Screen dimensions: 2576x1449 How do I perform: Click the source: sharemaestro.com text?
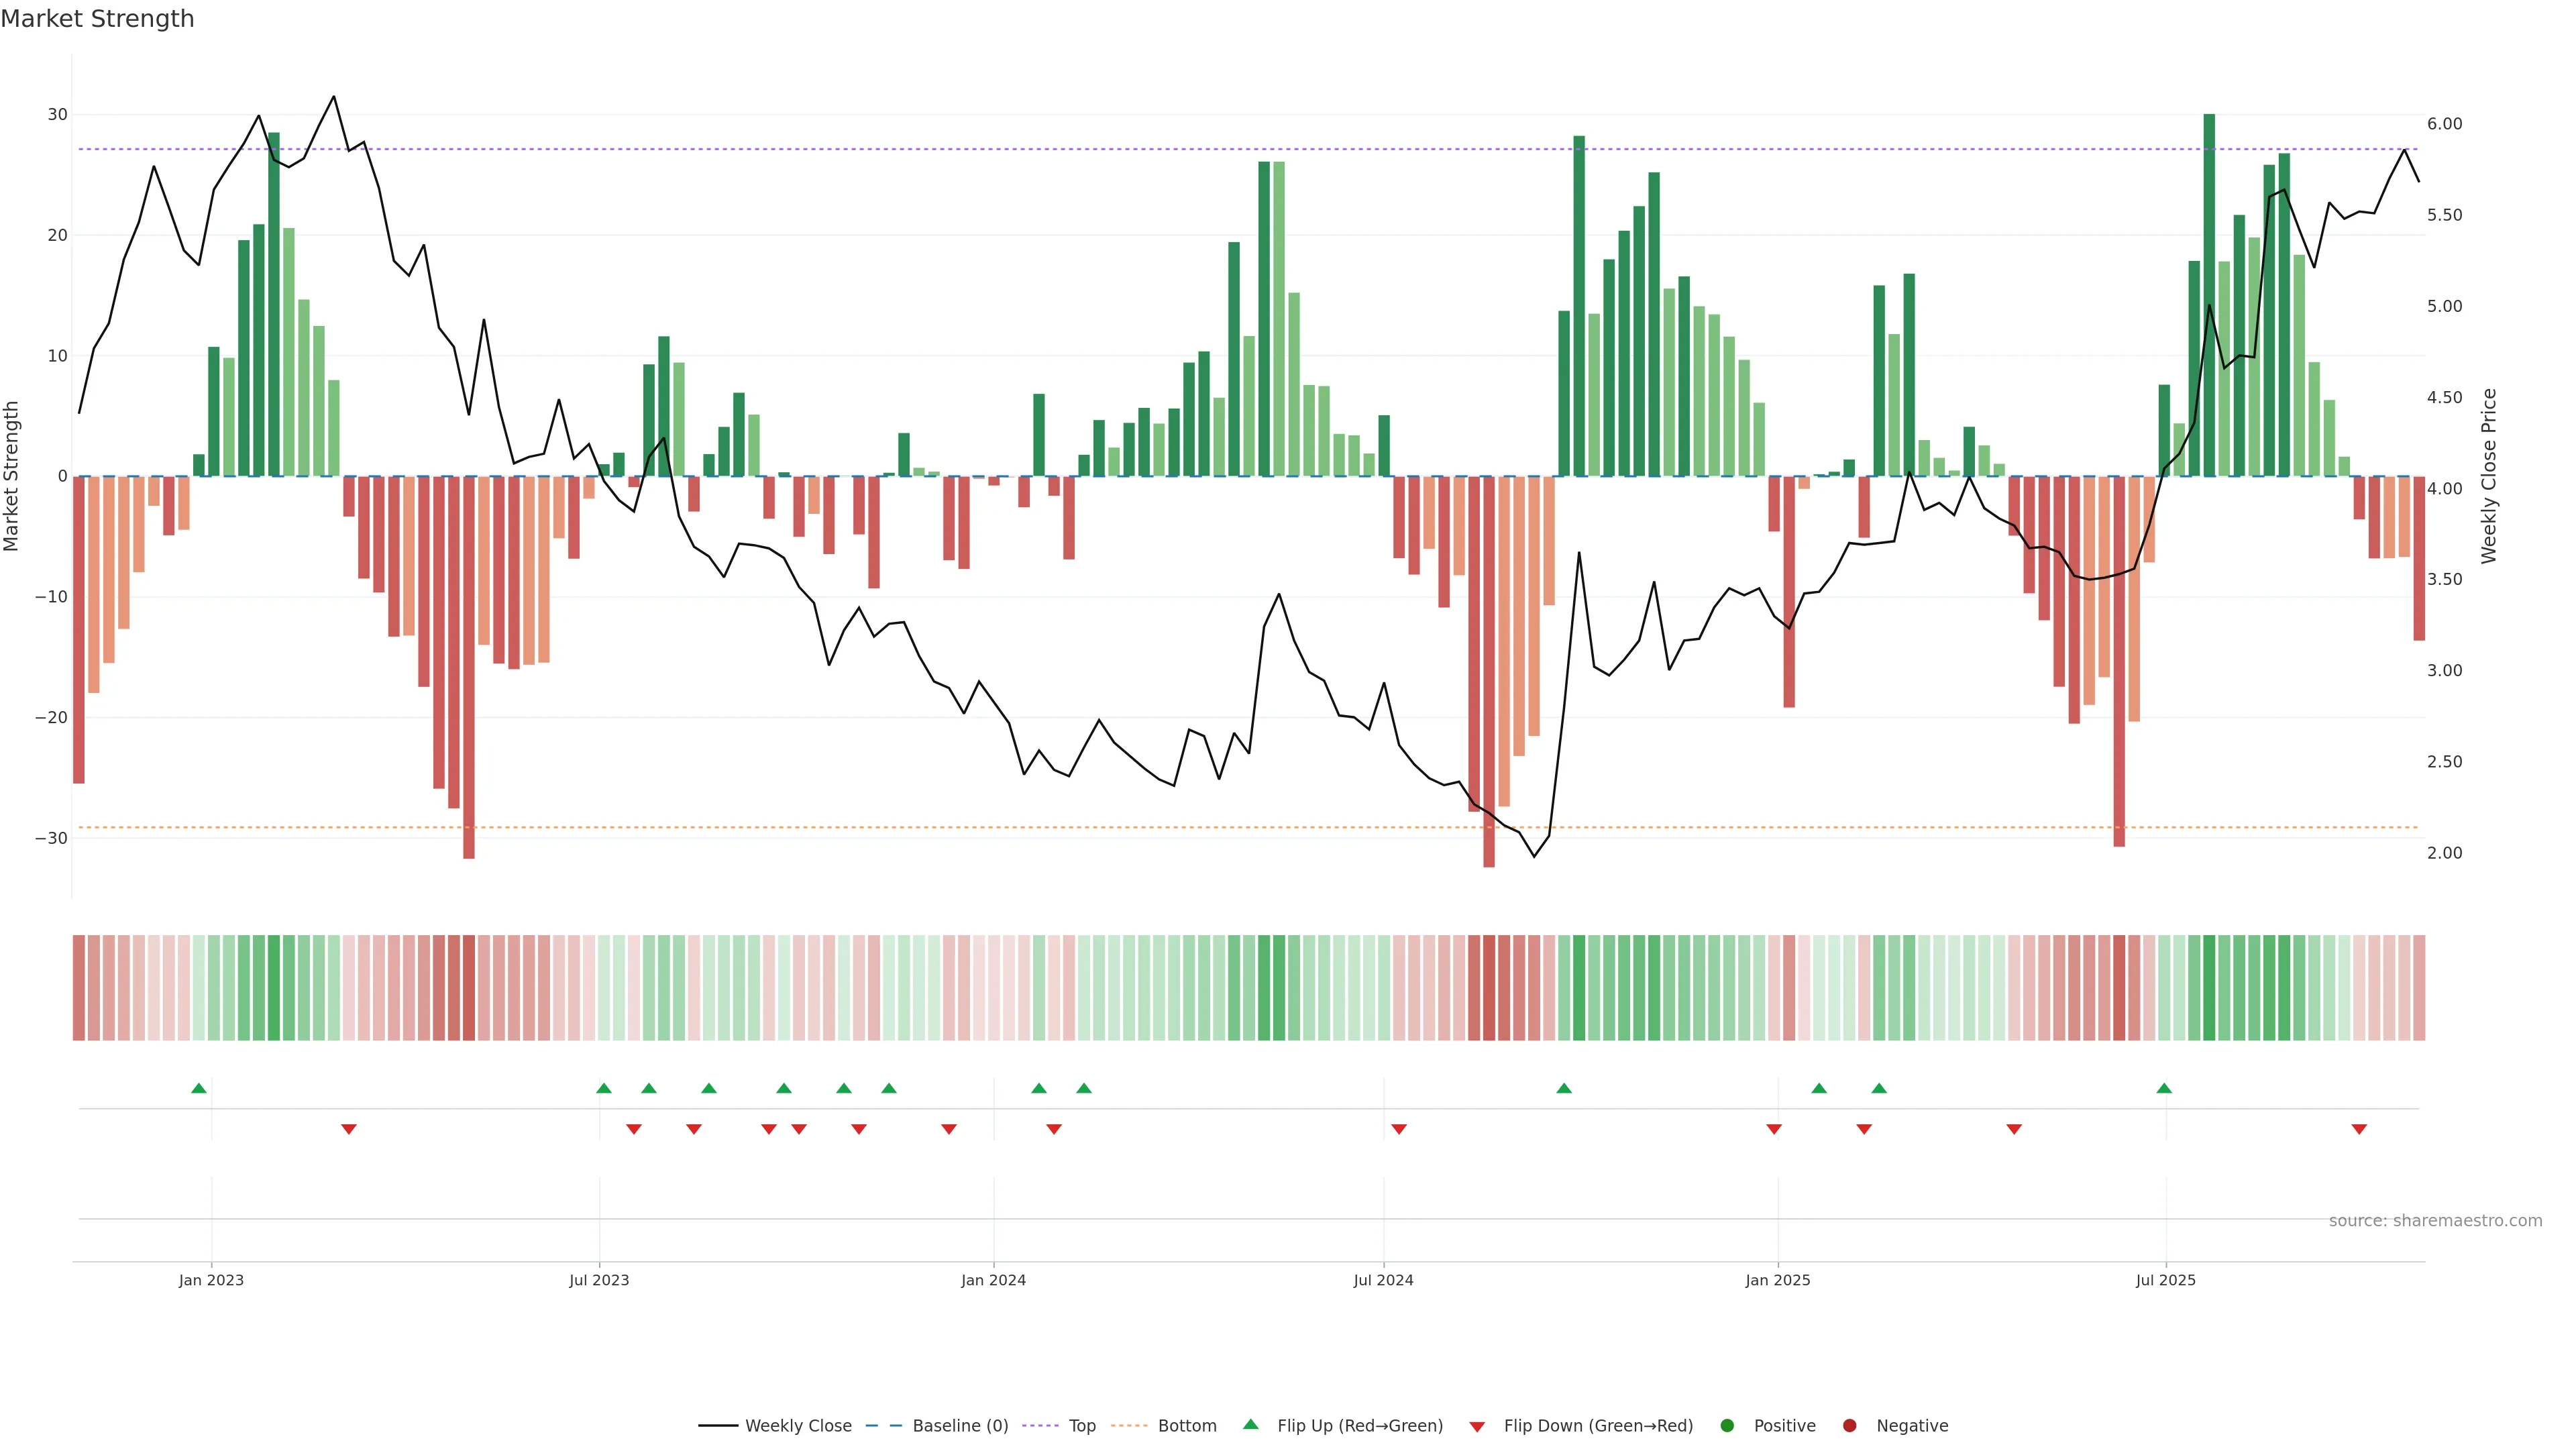click(x=2435, y=1220)
